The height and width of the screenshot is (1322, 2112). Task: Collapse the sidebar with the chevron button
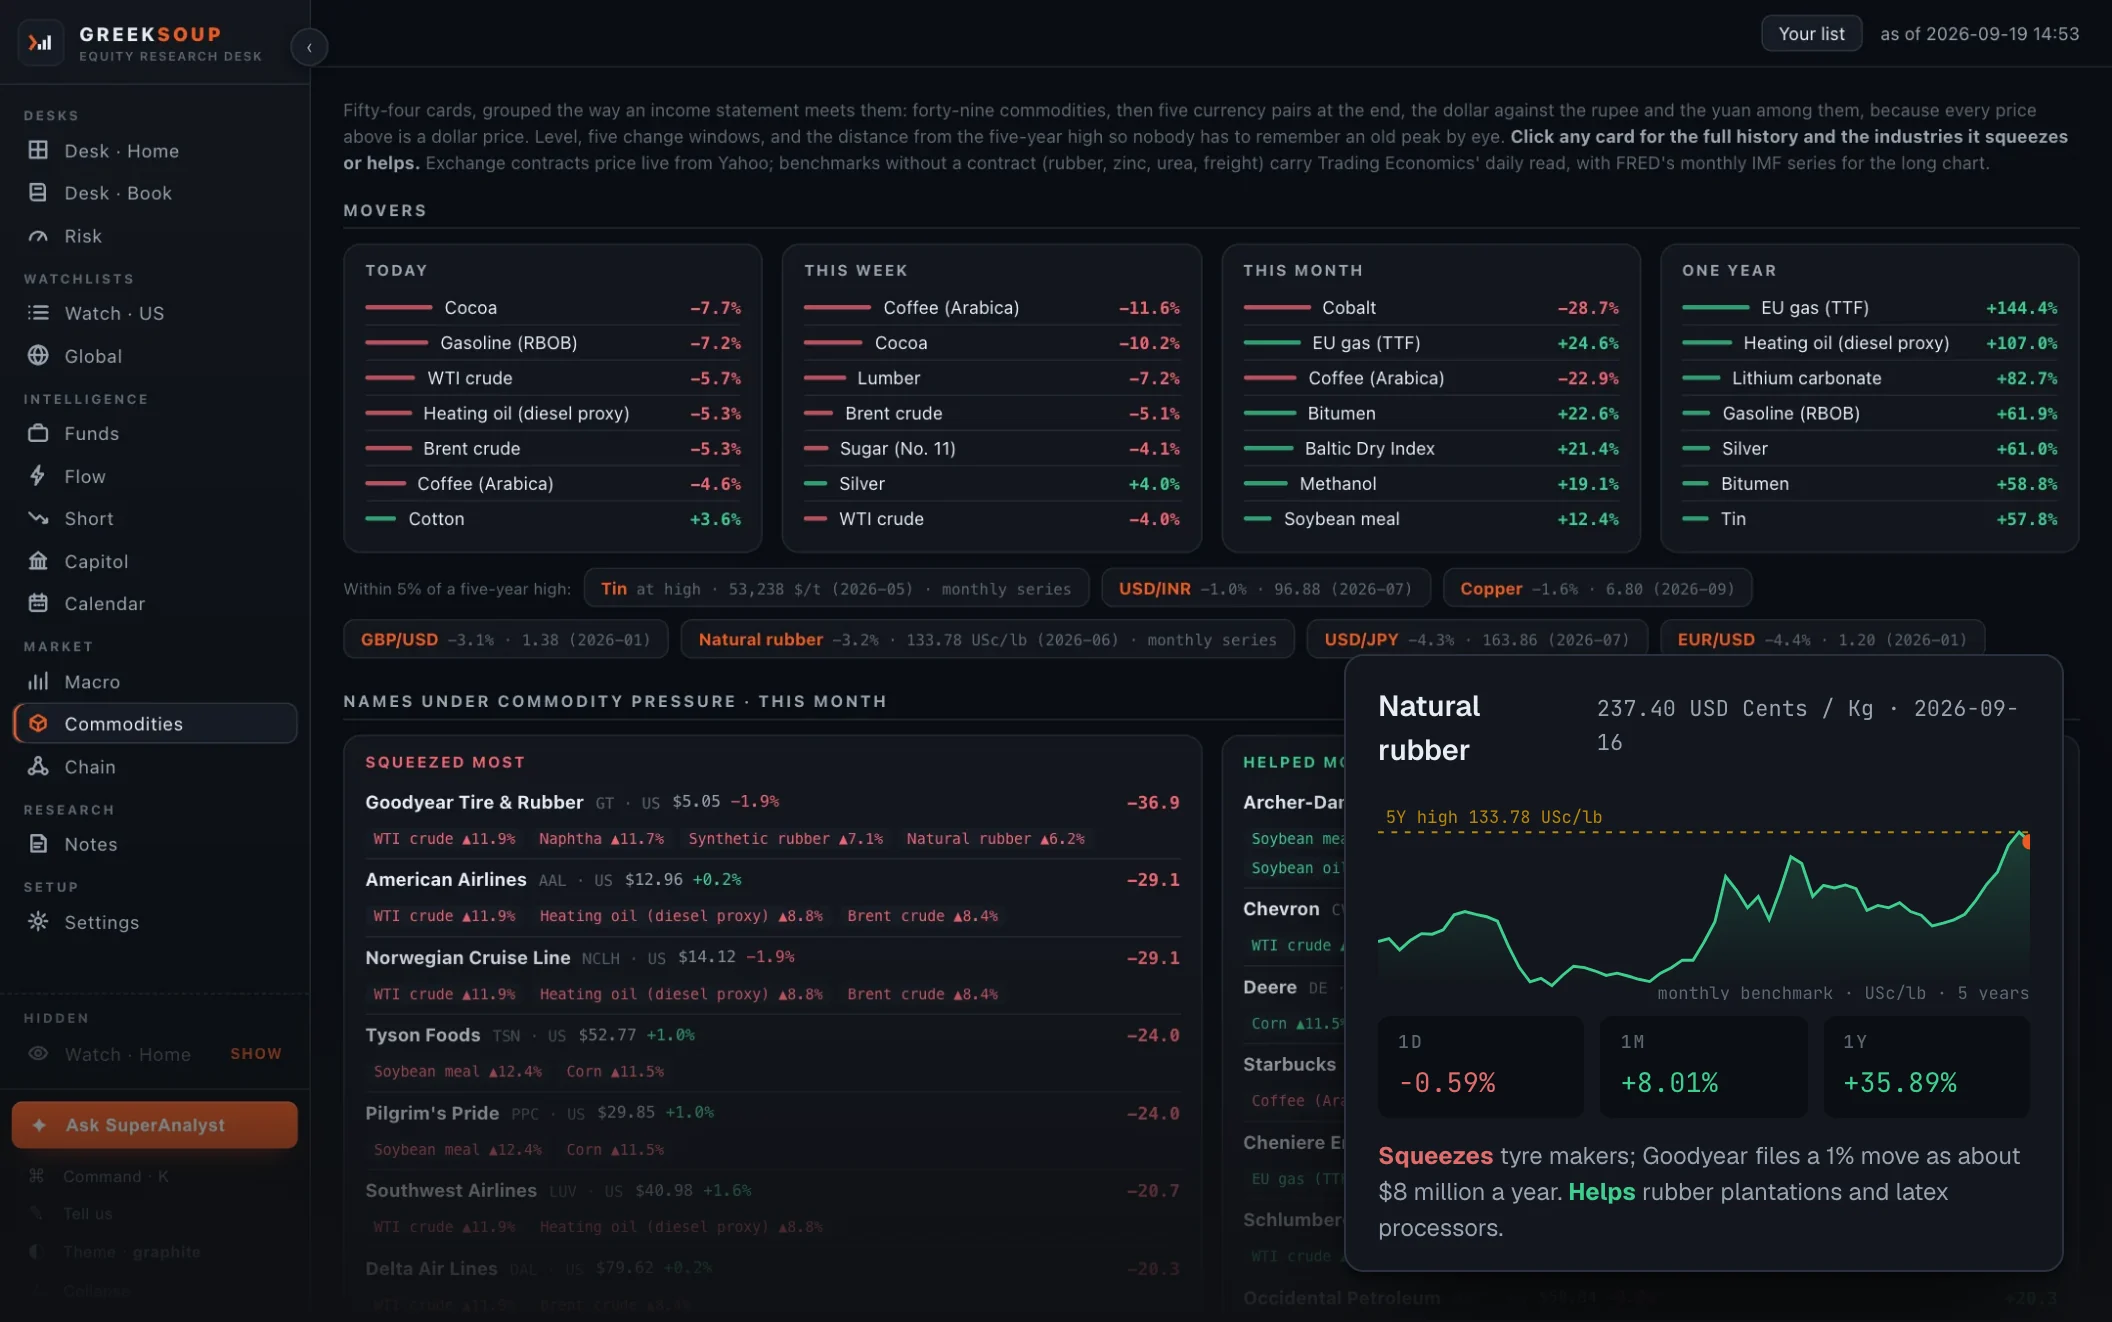(x=309, y=47)
